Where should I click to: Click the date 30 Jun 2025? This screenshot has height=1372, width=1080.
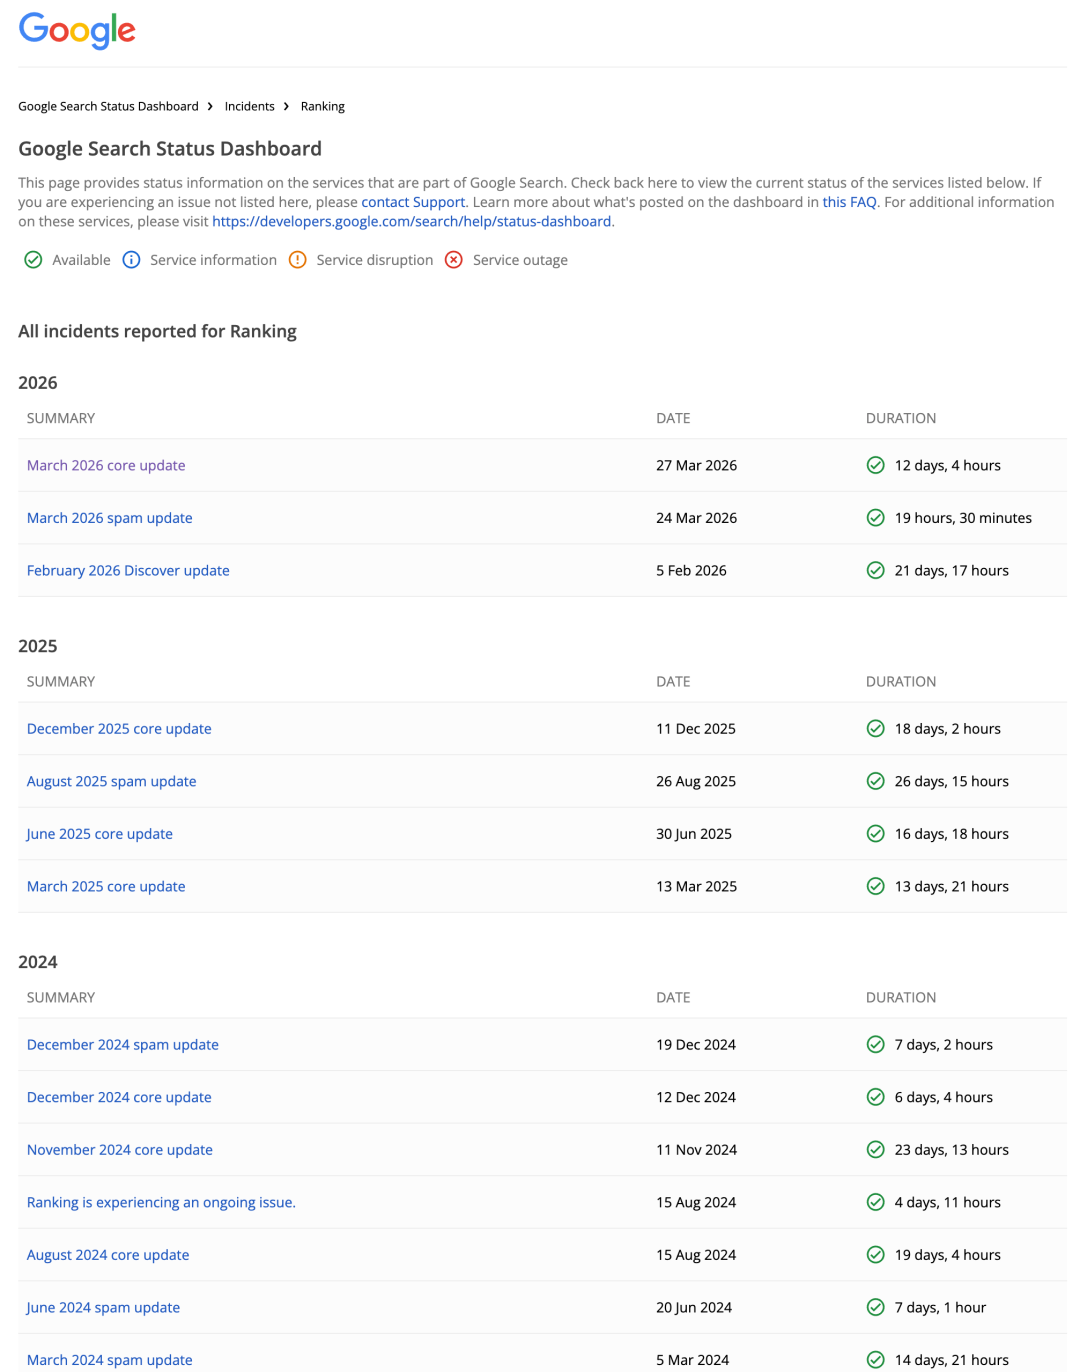693,834
